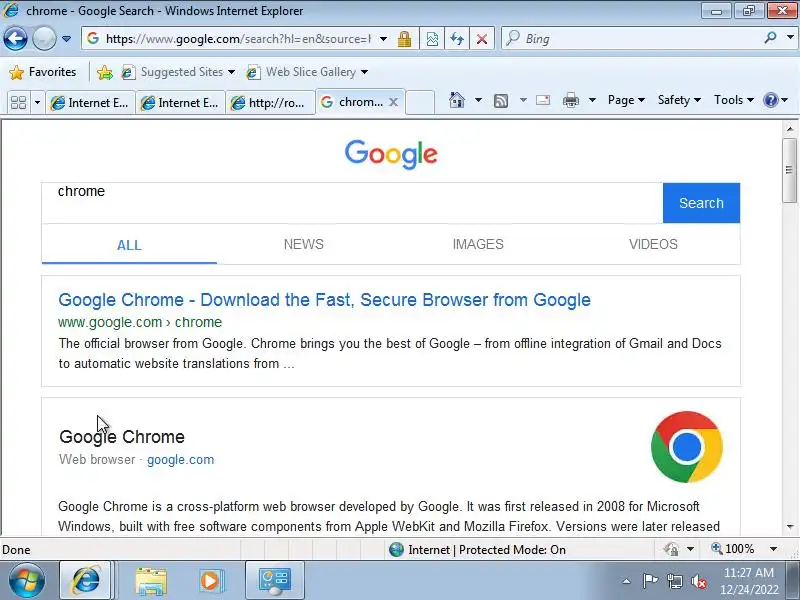Click the scrollbar up arrow
Viewport: 800px width, 600px height.
tap(790, 129)
